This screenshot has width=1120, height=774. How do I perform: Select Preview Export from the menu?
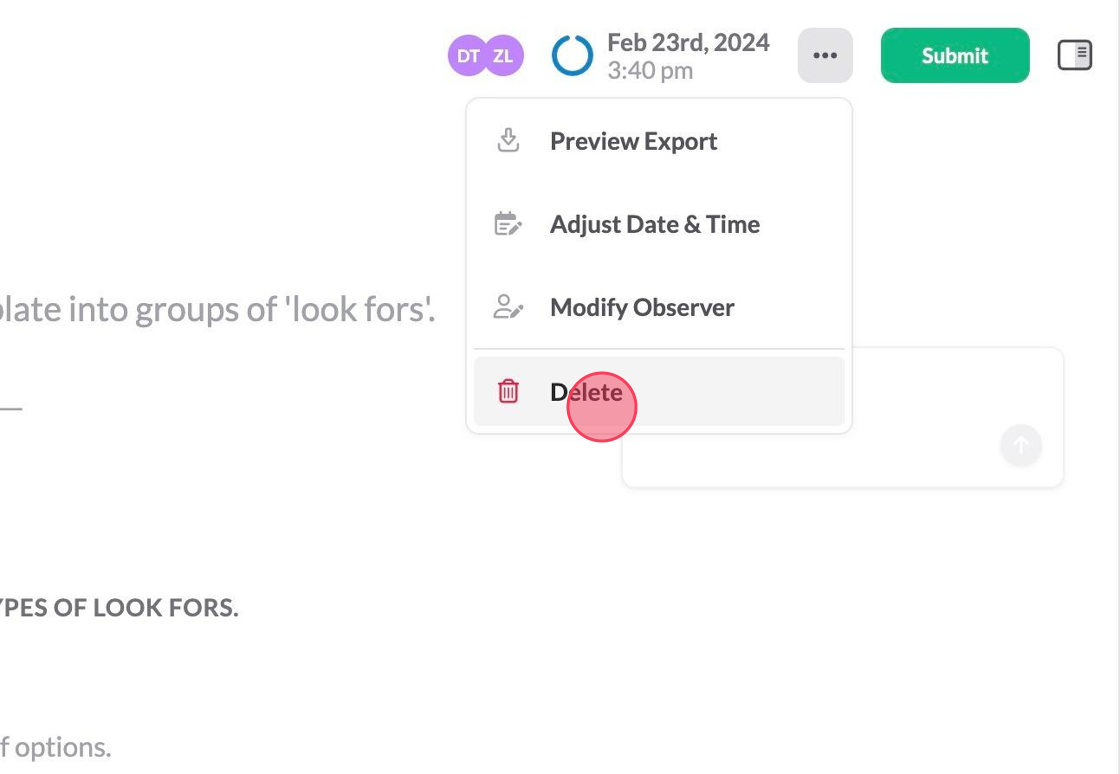pyautogui.click(x=633, y=141)
